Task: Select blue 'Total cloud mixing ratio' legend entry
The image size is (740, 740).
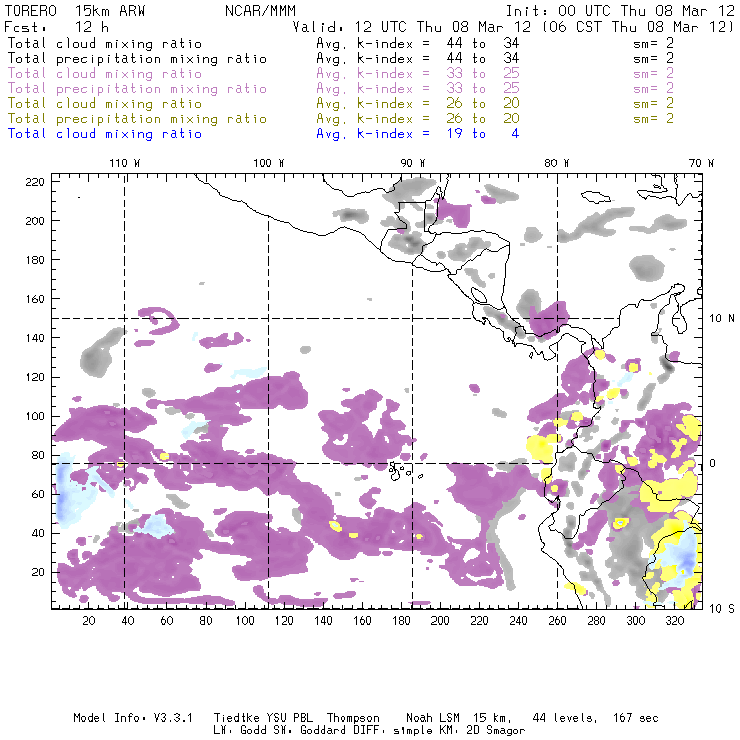Action: pyautogui.click(x=105, y=135)
